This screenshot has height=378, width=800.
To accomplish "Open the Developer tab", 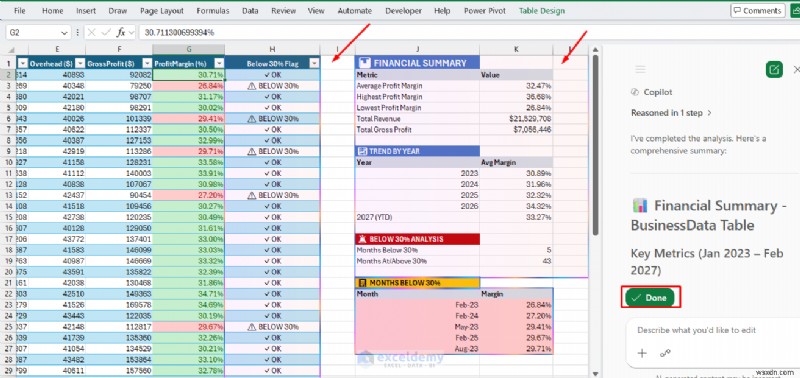I will [403, 11].
